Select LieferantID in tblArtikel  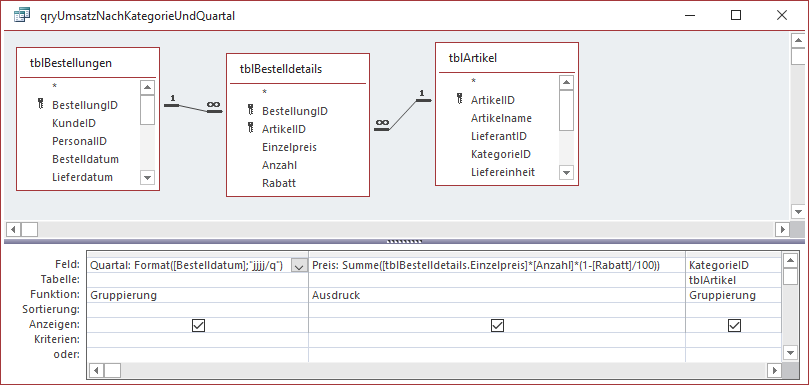(498, 136)
